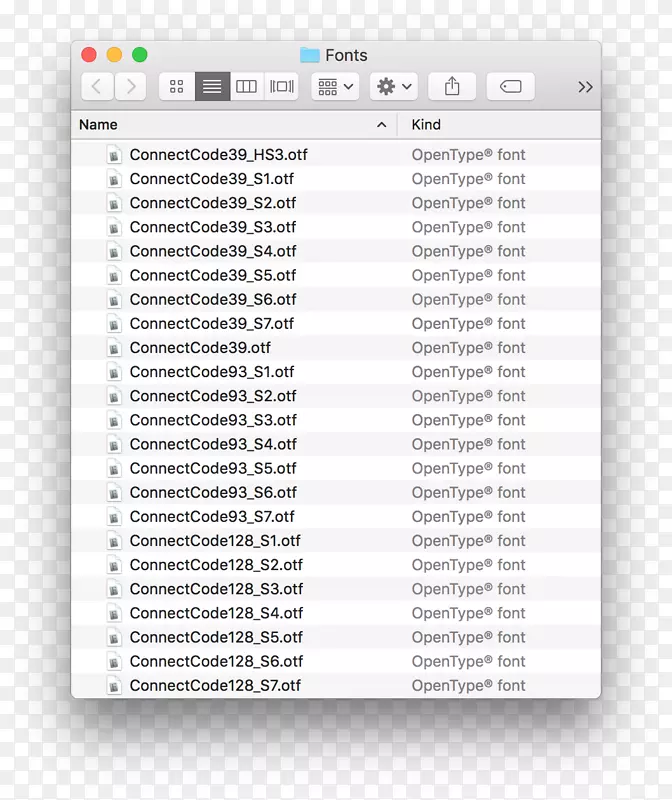Screen dimensions: 672x800
Task: Select ConnectCode39_S7.otf file
Action: tap(336, 323)
